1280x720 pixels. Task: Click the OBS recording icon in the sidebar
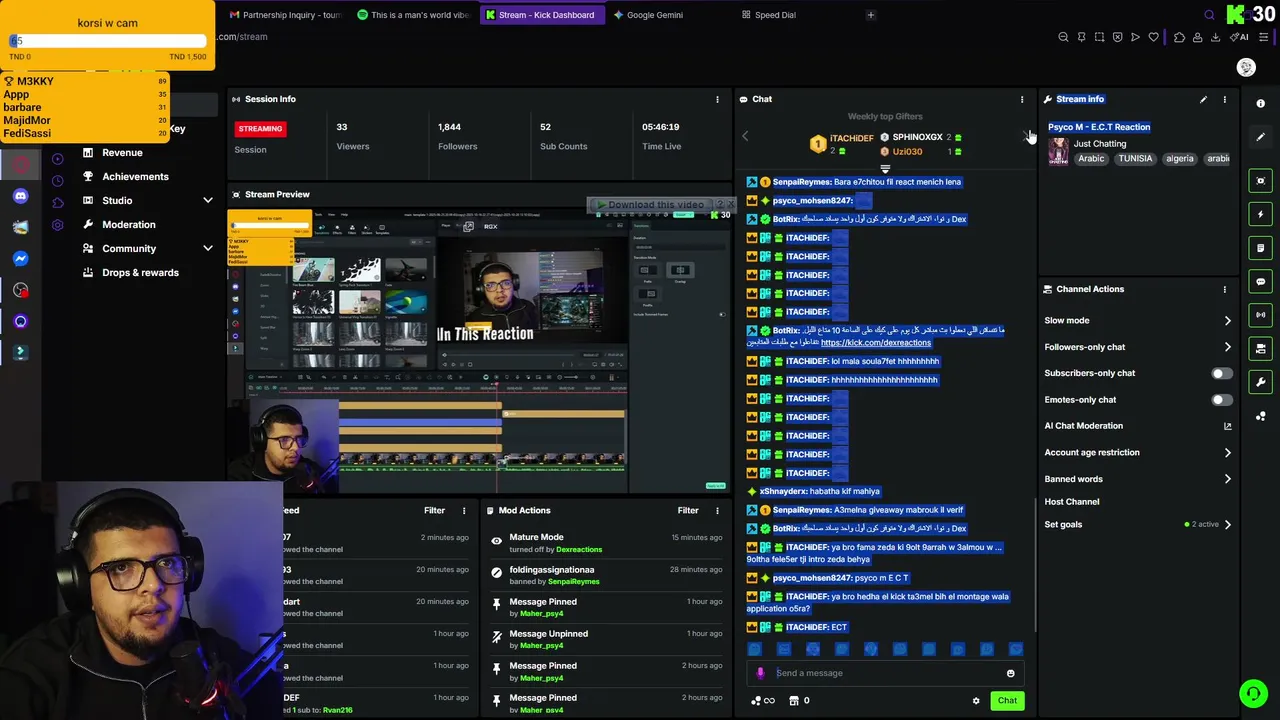click(21, 290)
